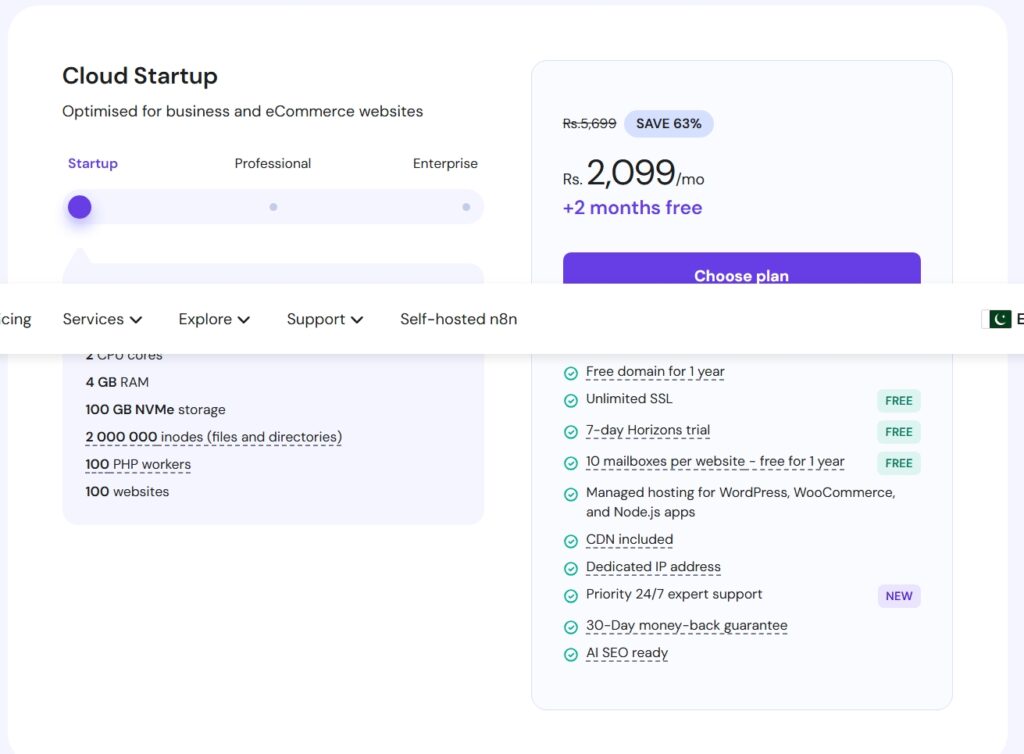This screenshot has height=754, width=1024.
Task: Click the Pakistan flag icon
Action: coord(1000,319)
